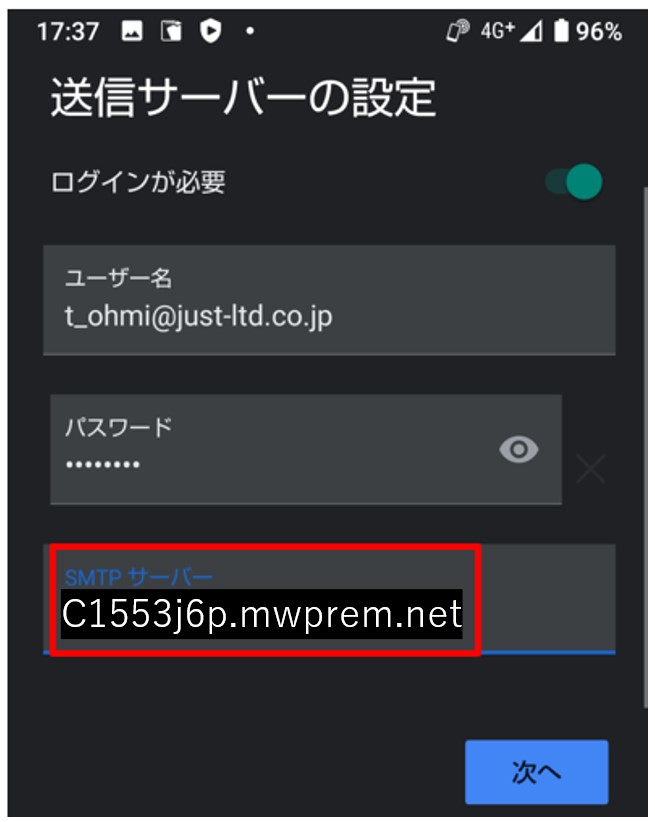
Task: Open the image notification icon in status bar
Action: click(132, 31)
